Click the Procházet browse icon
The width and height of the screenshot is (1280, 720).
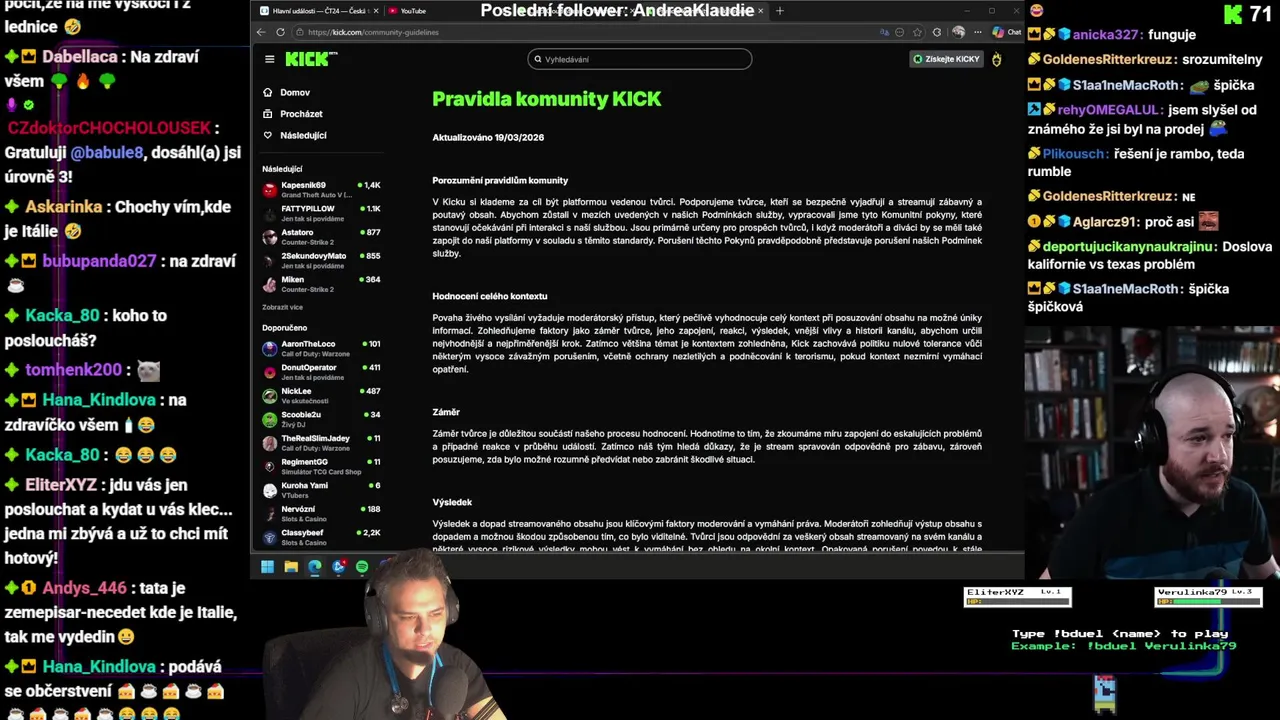click(267, 114)
